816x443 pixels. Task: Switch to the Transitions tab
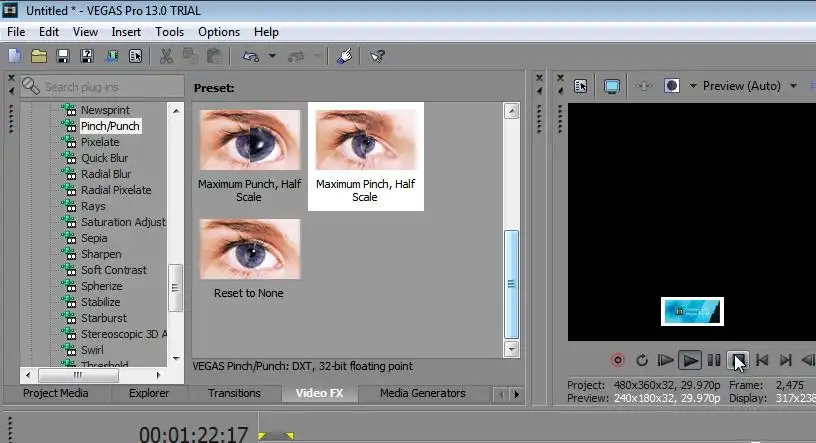pos(234,393)
